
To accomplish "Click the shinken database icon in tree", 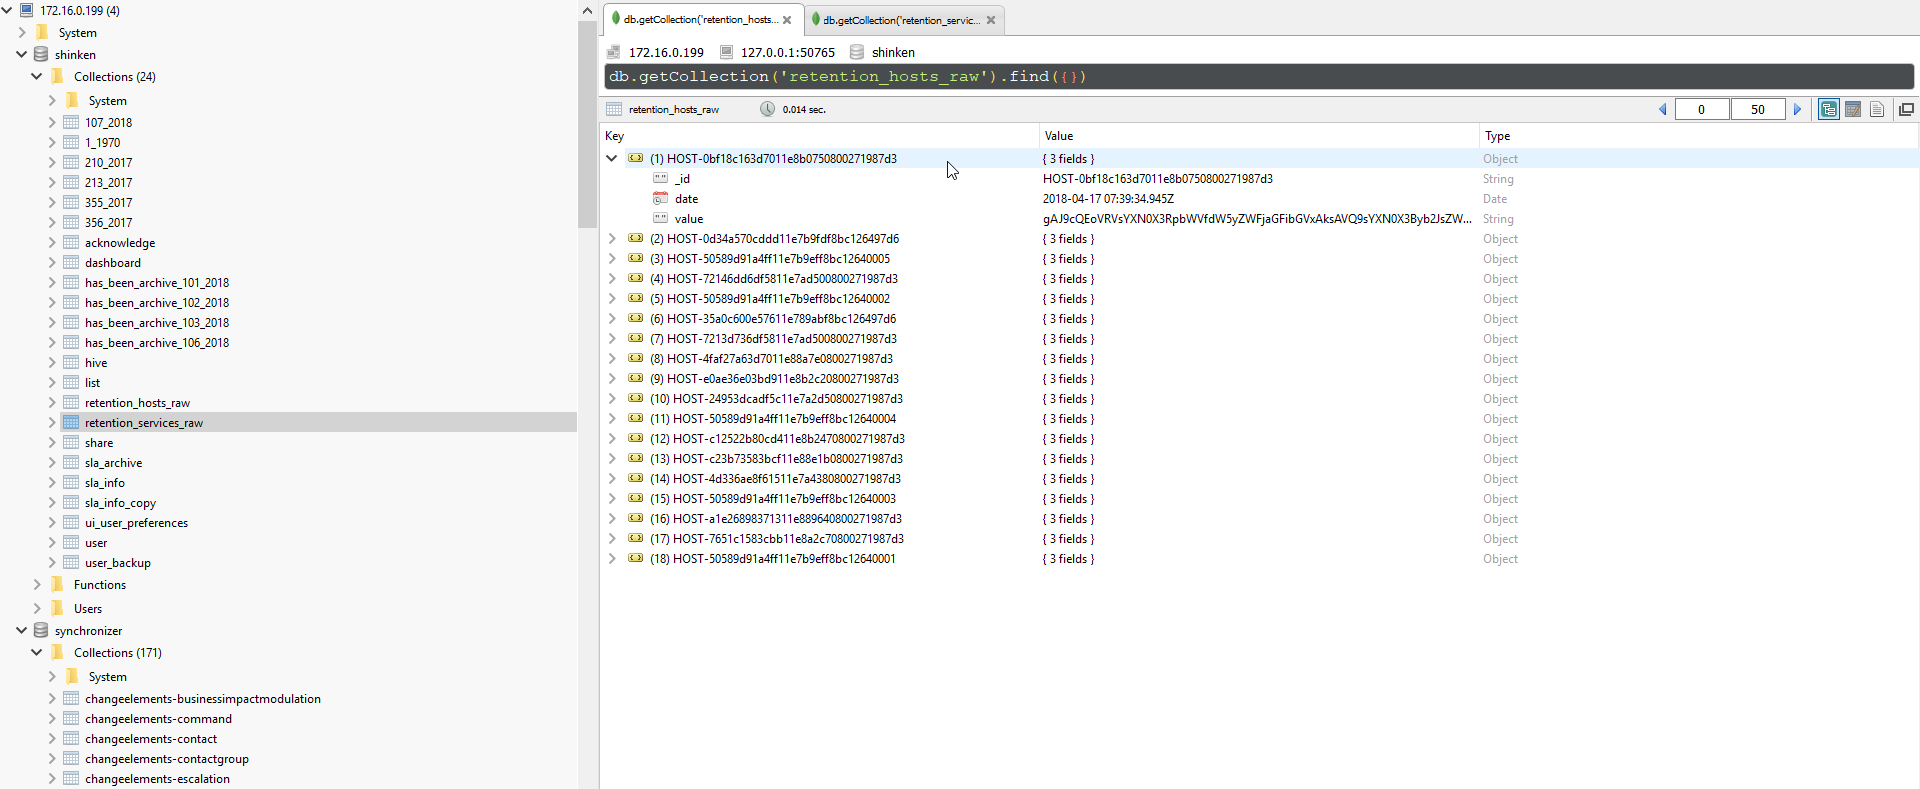I will pyautogui.click(x=41, y=54).
